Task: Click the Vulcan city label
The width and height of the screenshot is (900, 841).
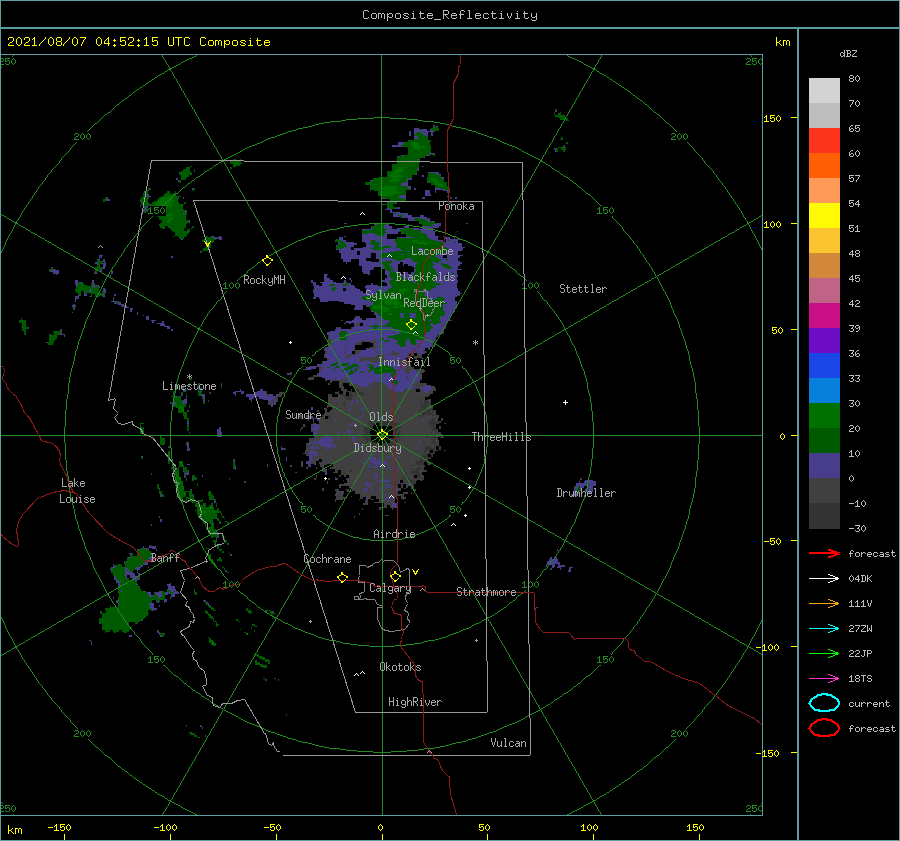Action: pyautogui.click(x=509, y=743)
